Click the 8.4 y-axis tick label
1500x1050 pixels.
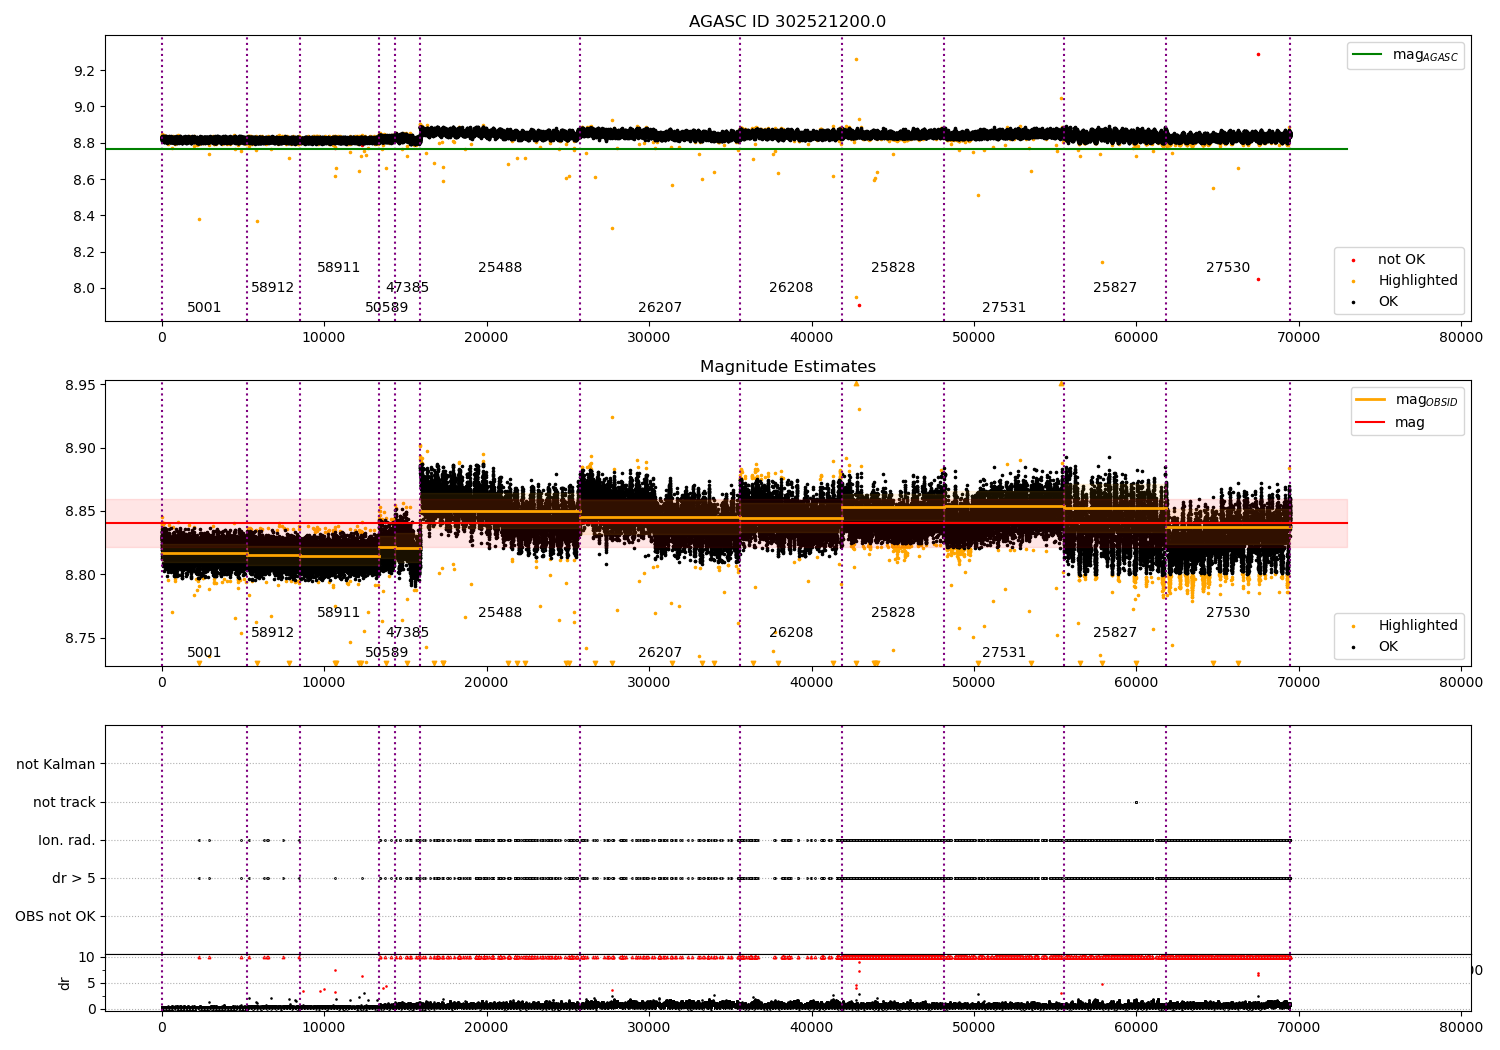coord(84,216)
